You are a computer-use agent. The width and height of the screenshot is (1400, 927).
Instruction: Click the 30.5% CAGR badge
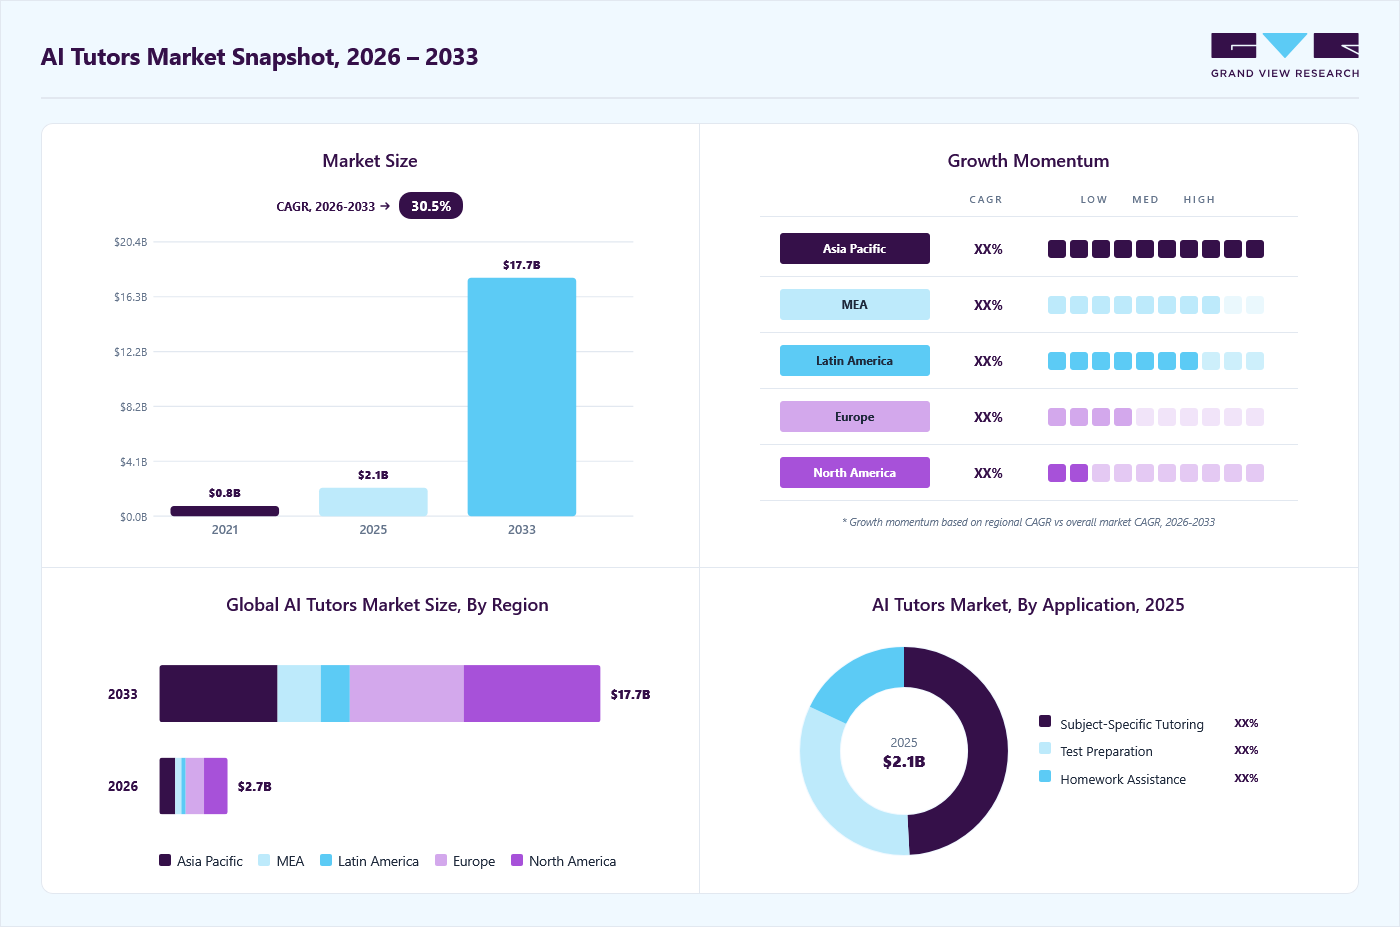(431, 206)
